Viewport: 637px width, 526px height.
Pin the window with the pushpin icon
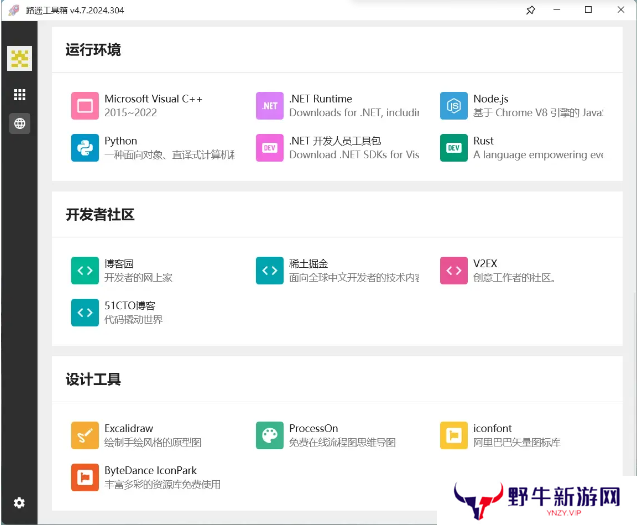coord(531,10)
